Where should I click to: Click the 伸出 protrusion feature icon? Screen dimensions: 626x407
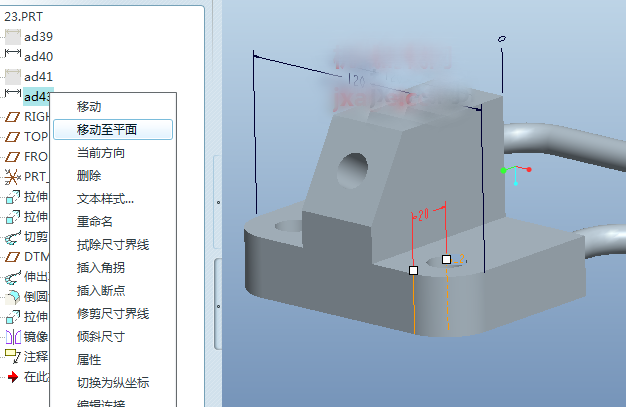[x=13, y=277]
